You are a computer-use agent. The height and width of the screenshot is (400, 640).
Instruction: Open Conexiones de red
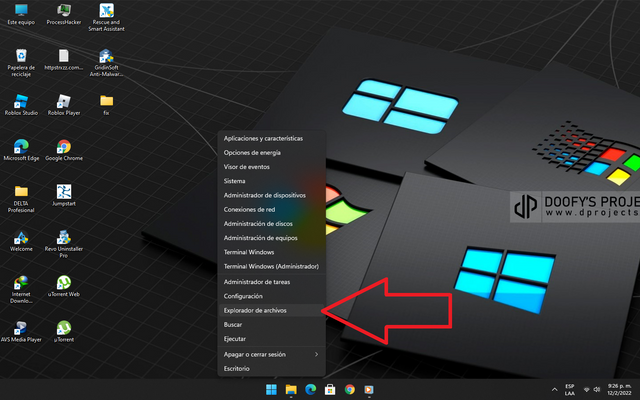pyautogui.click(x=271, y=209)
